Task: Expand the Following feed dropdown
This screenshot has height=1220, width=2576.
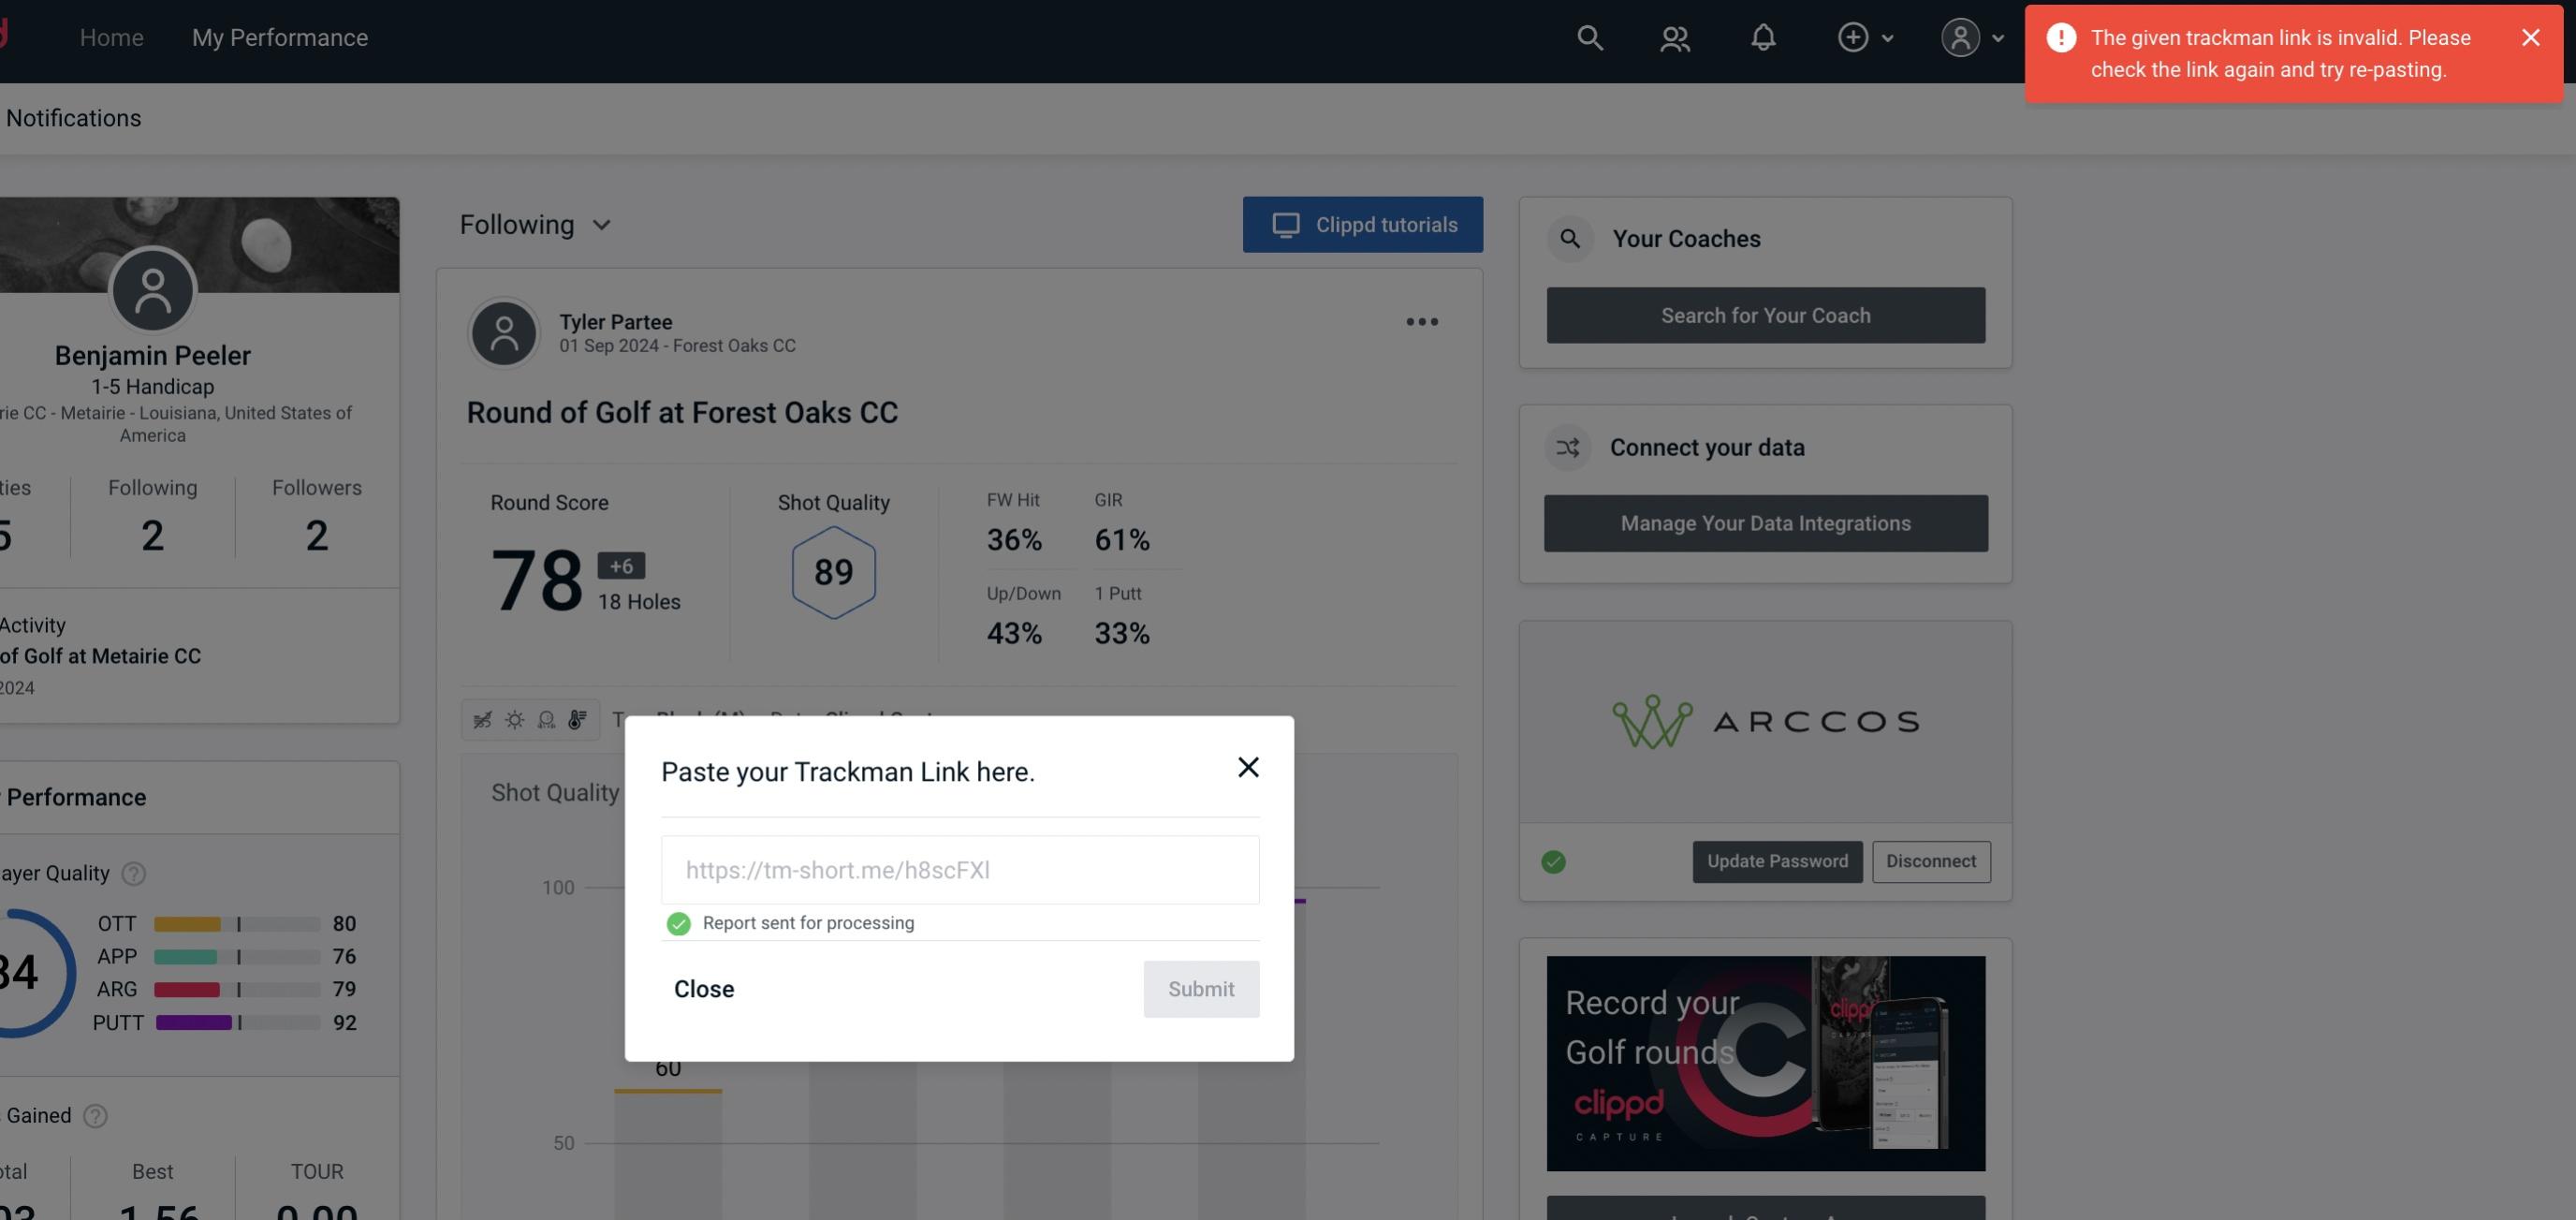Action: coord(535,224)
